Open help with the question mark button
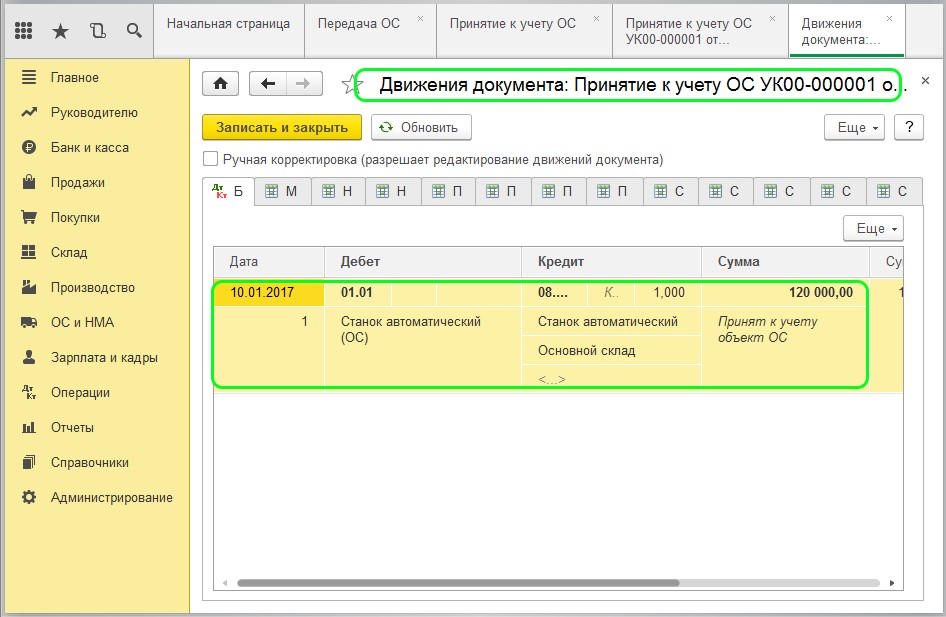Screen dimensions: 946x617 tap(908, 127)
